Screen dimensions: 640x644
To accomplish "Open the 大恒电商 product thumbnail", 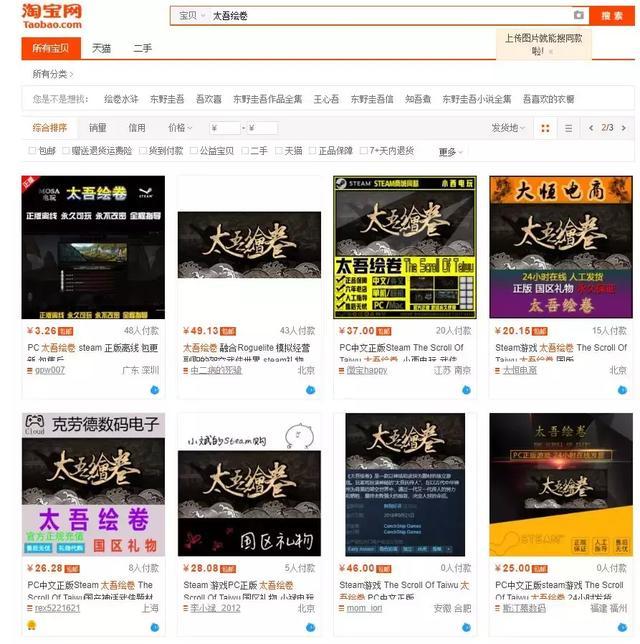I will tap(561, 247).
